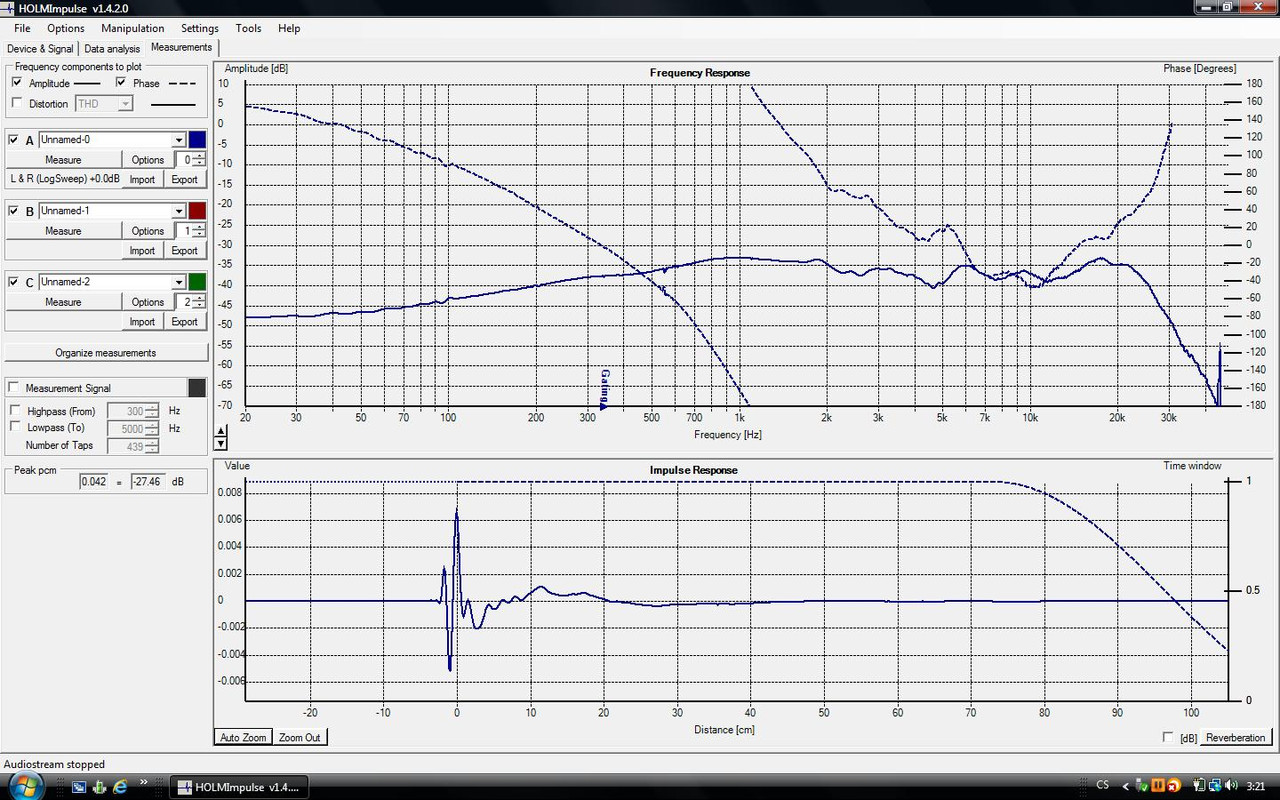Expand the quick launch overflow chevron

pos(144,782)
